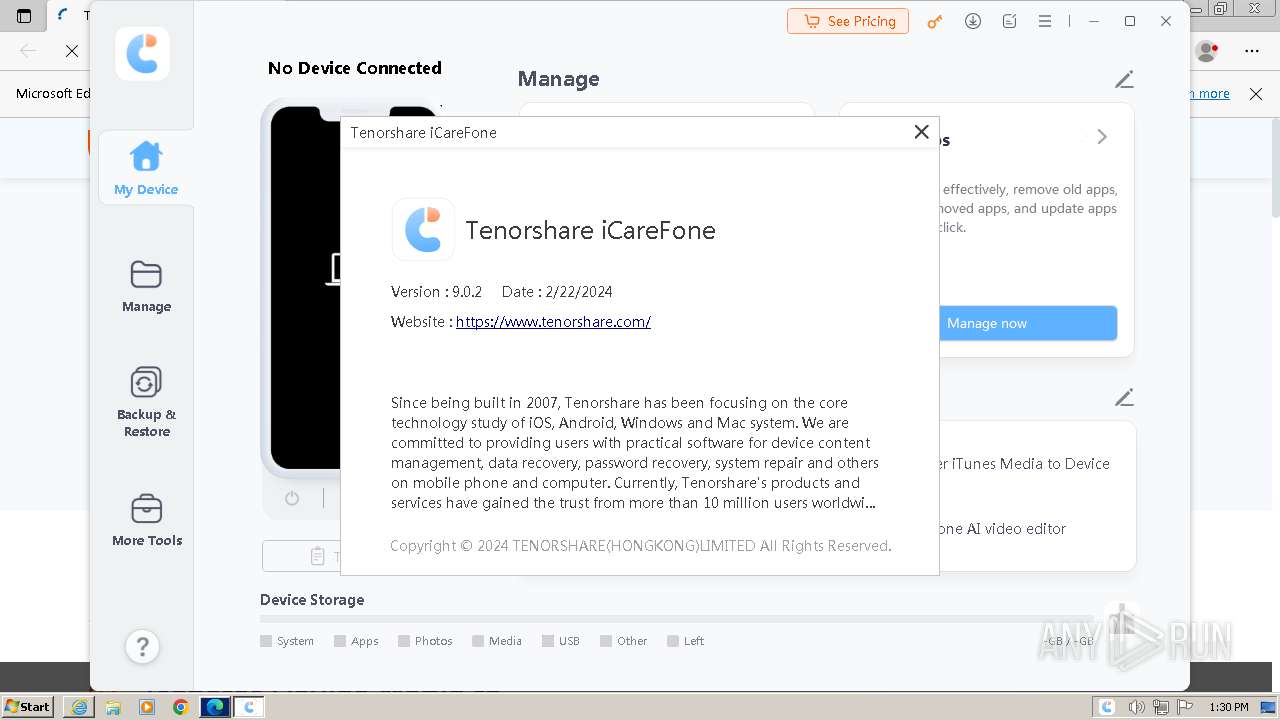Viewport: 1280px width, 720px height.
Task: Click the iCareFone system tray icon
Action: click(x=1107, y=707)
